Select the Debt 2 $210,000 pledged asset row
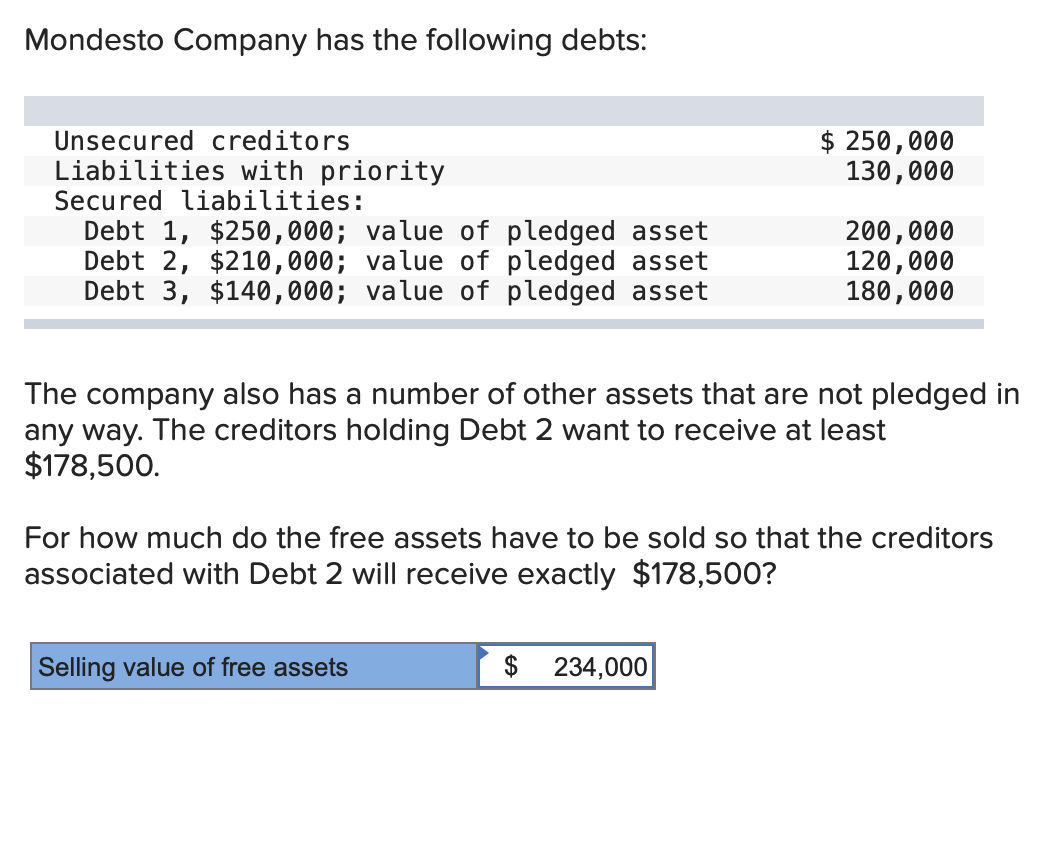This screenshot has width=1064, height=856. pos(504,261)
